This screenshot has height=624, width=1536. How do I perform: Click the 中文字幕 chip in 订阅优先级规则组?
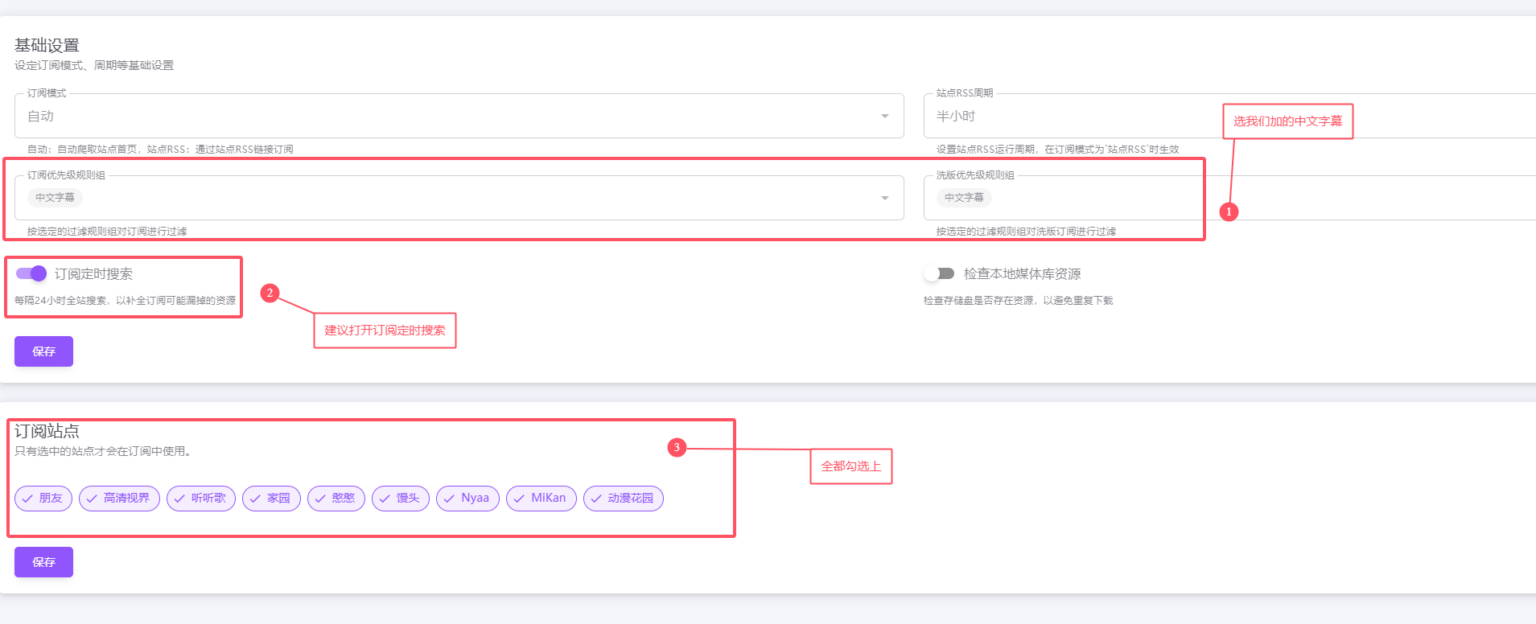[55, 198]
